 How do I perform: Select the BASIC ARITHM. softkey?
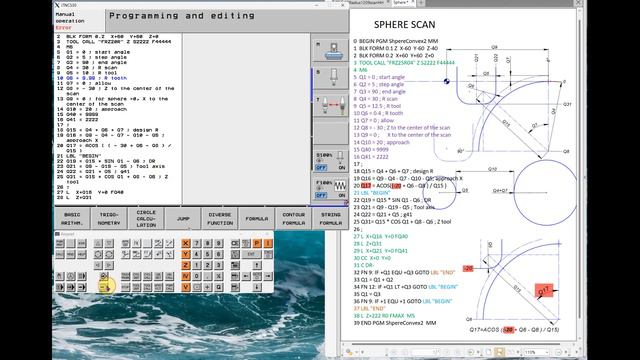point(72,219)
